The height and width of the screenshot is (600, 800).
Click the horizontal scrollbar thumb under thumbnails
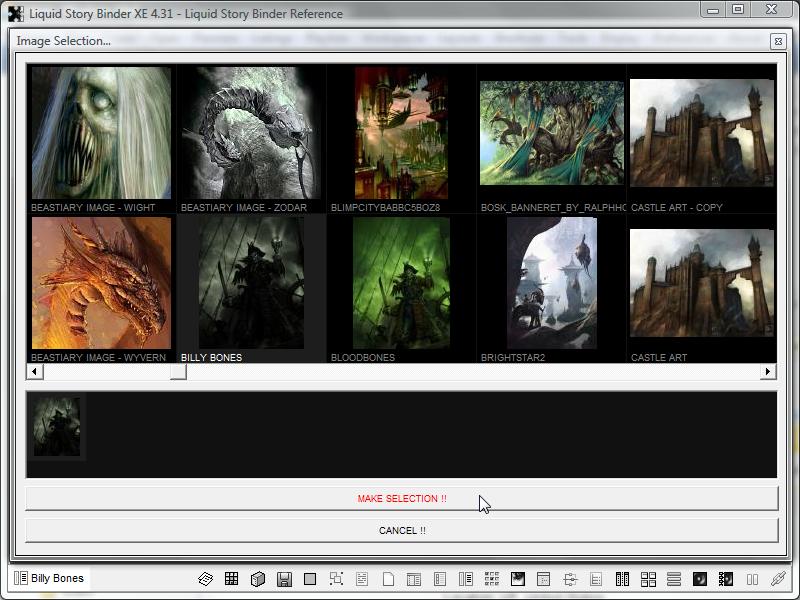click(178, 372)
